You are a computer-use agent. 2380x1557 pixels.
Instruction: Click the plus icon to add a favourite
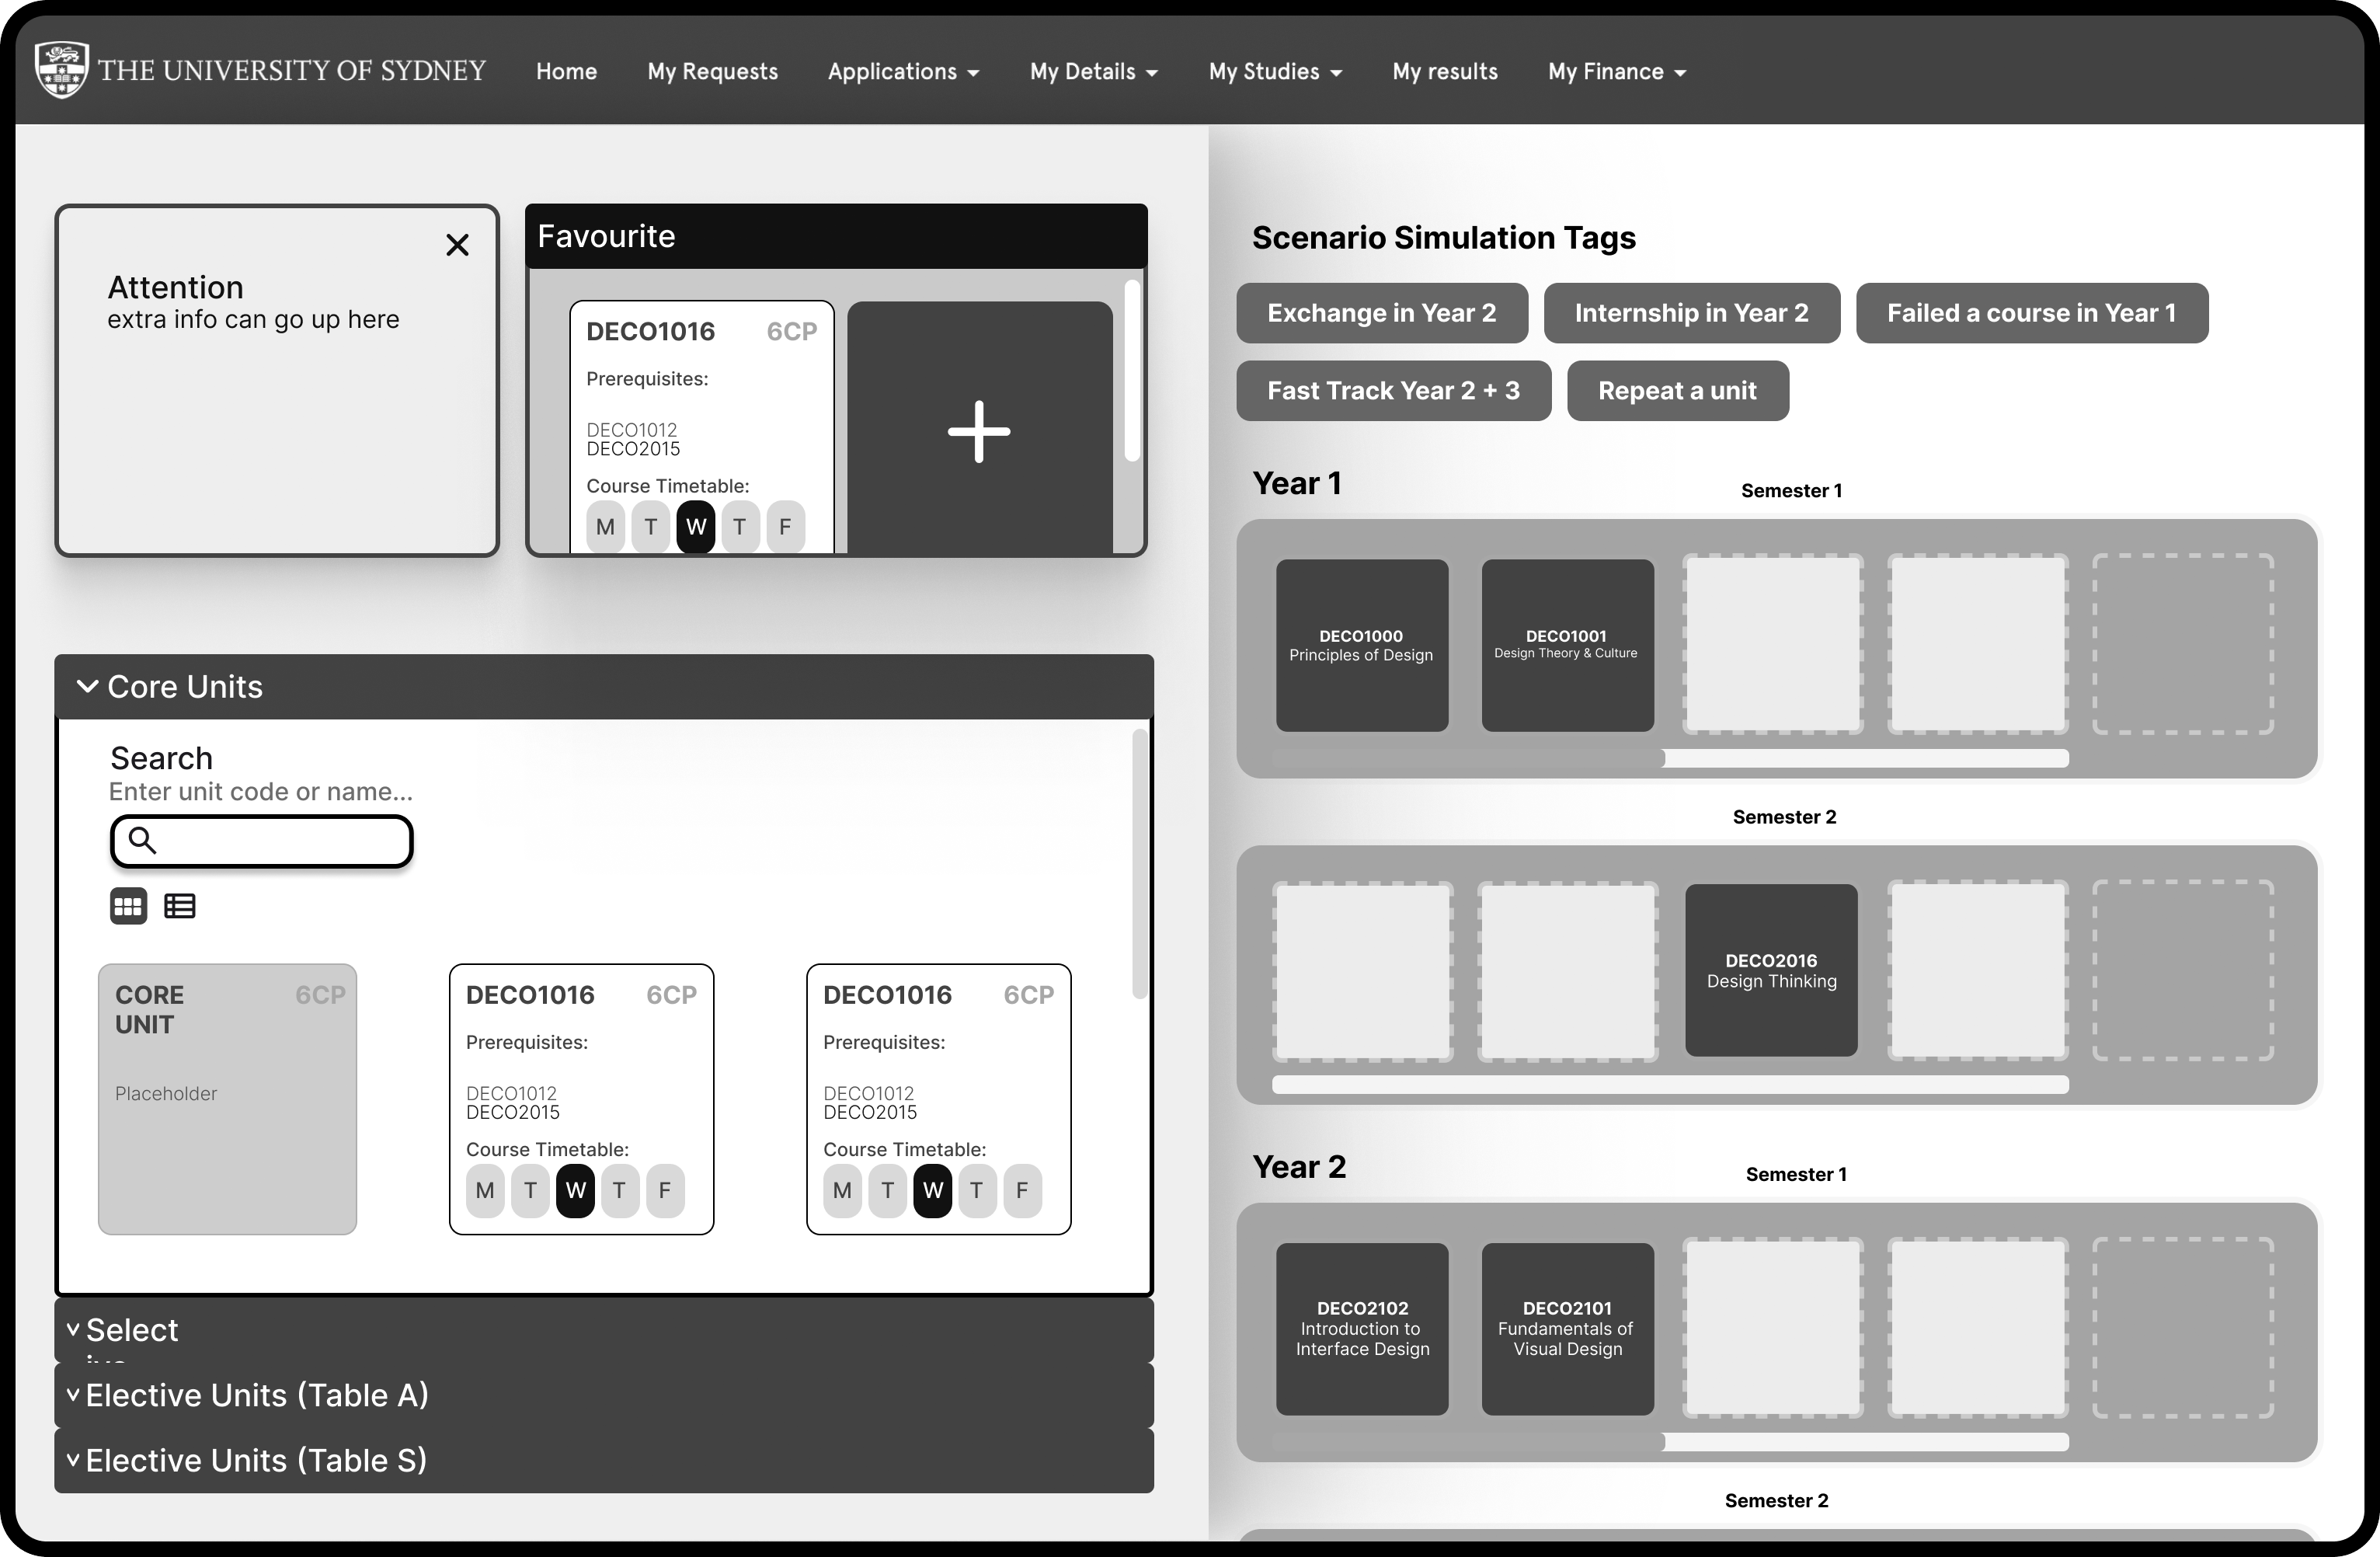tap(978, 431)
